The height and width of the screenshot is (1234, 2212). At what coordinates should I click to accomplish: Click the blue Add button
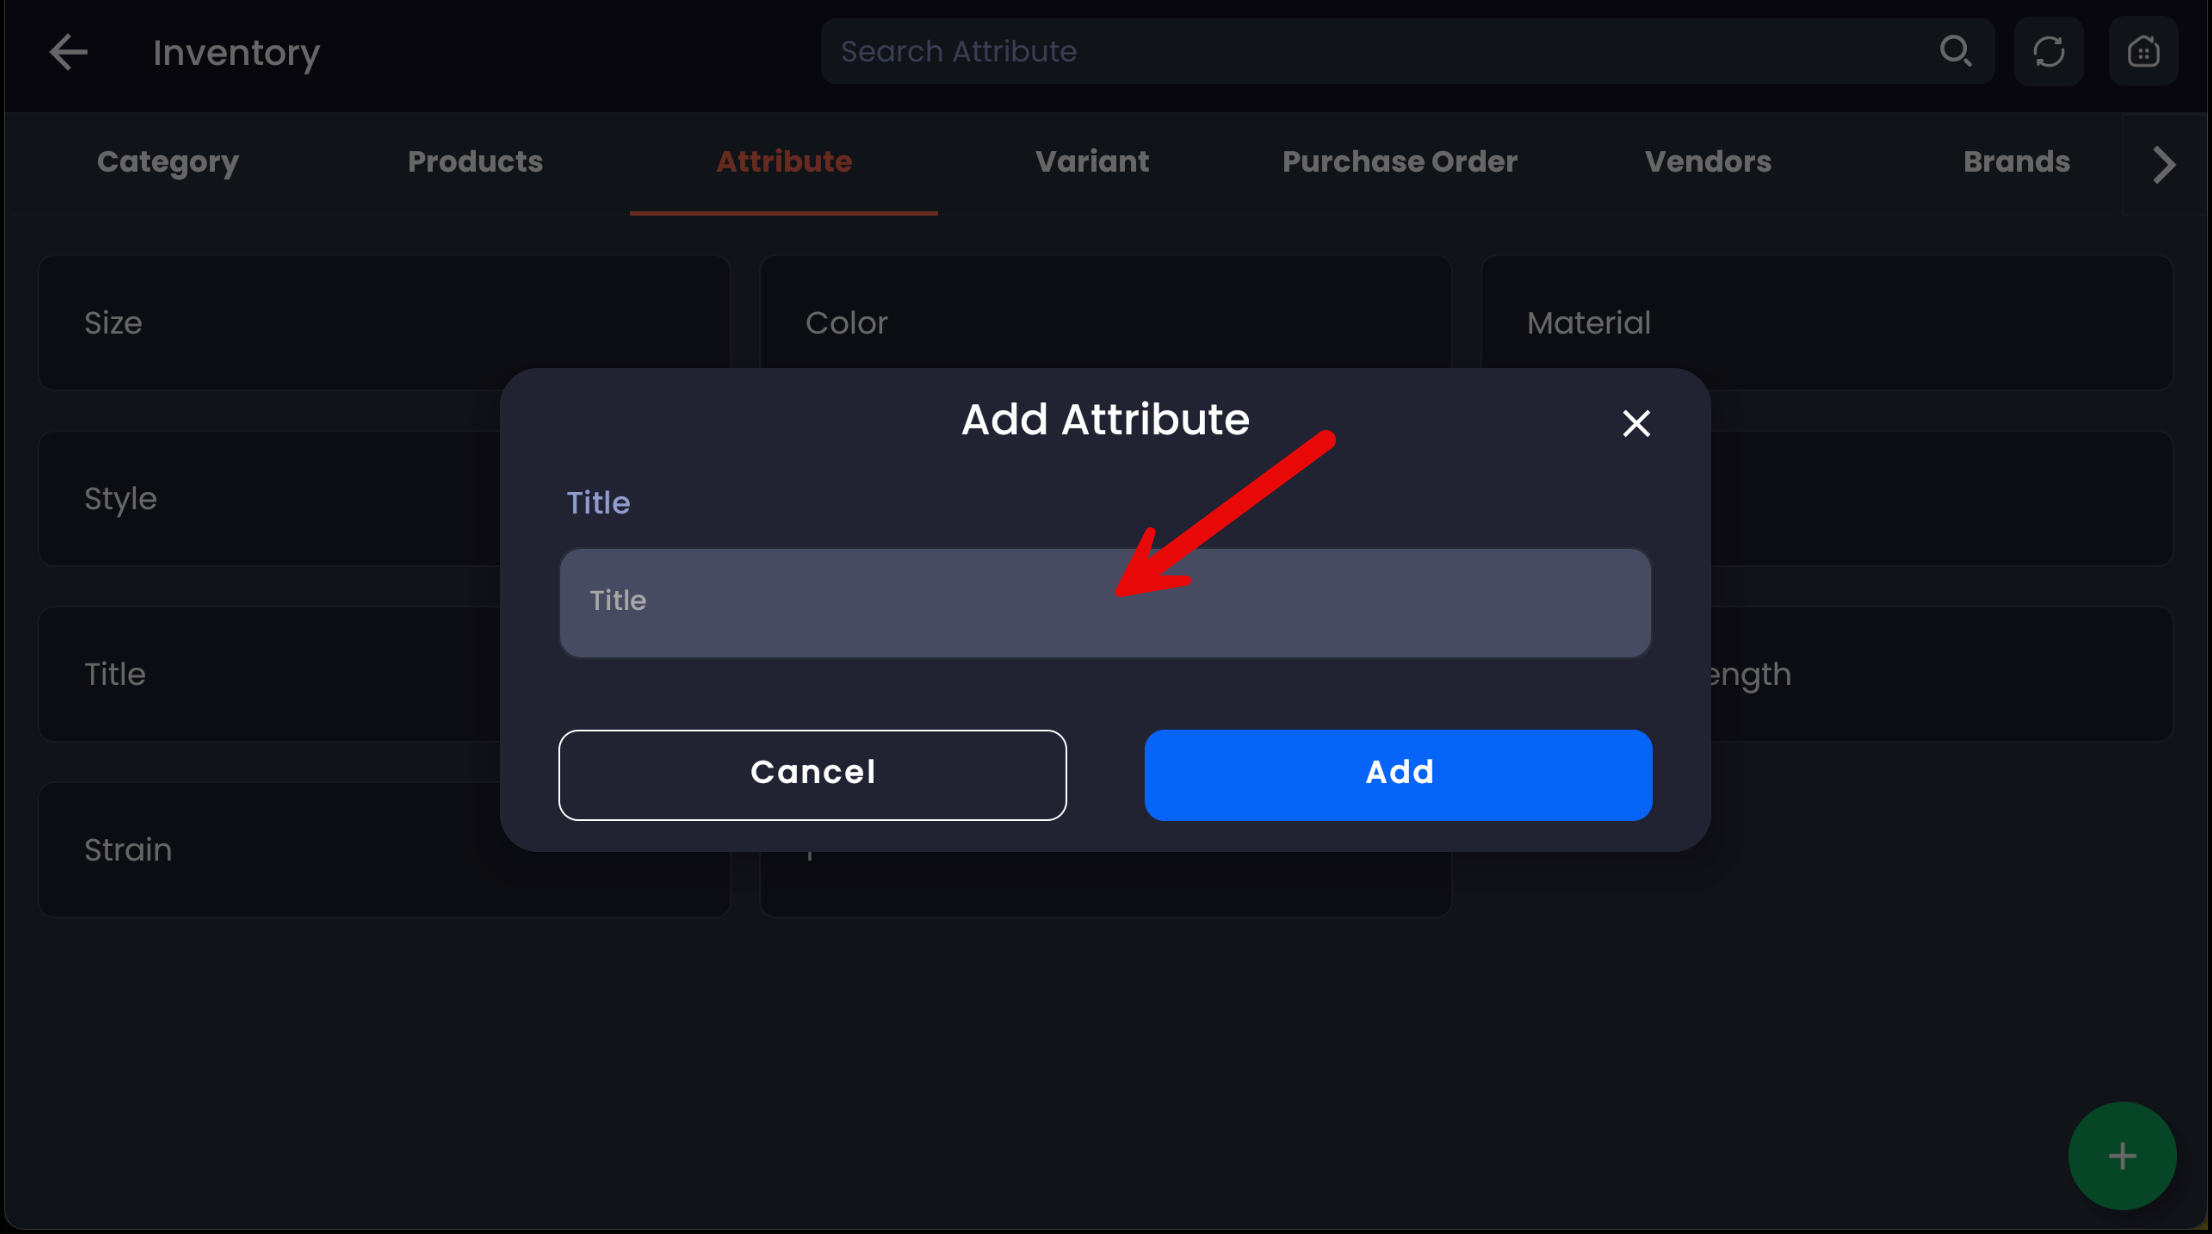tap(1398, 774)
